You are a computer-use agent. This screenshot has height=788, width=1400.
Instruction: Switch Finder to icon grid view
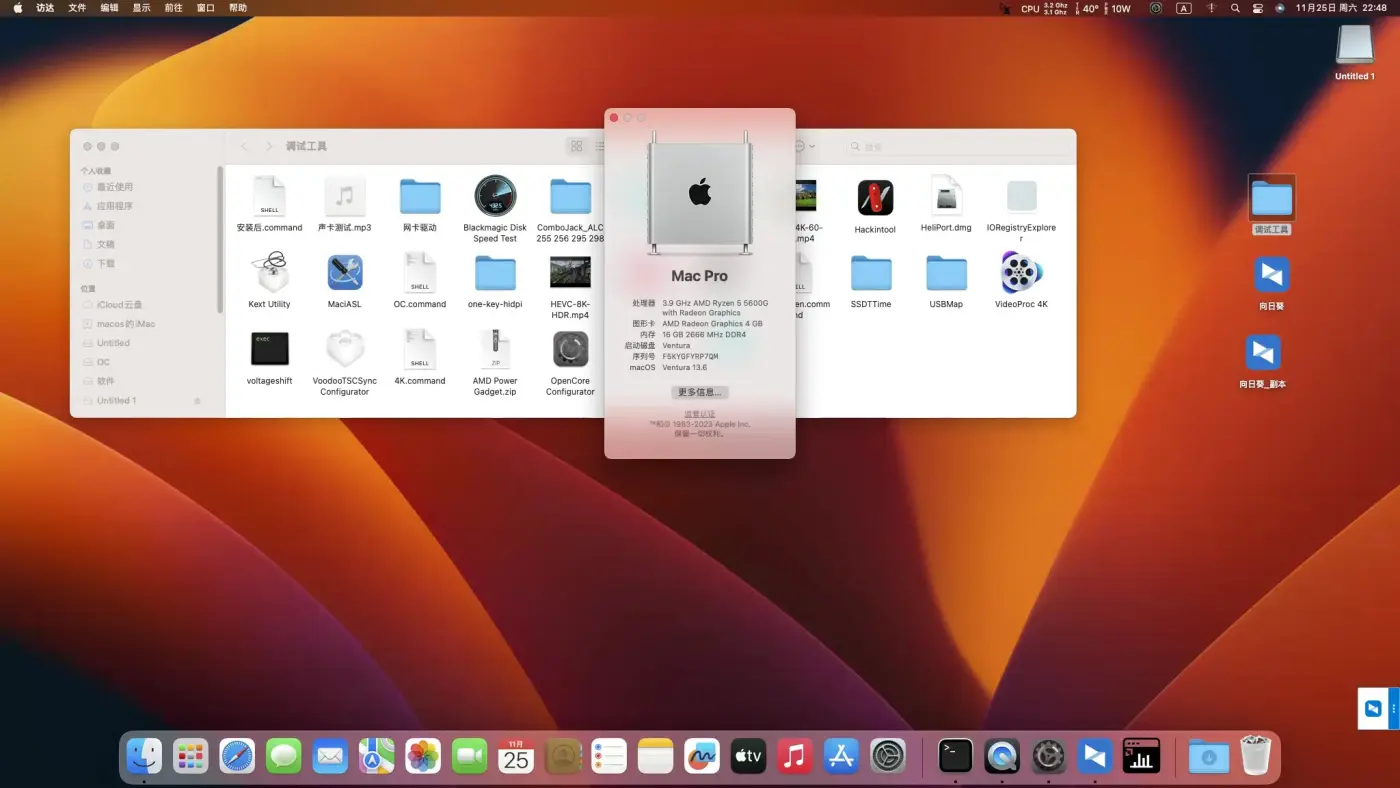[577, 146]
